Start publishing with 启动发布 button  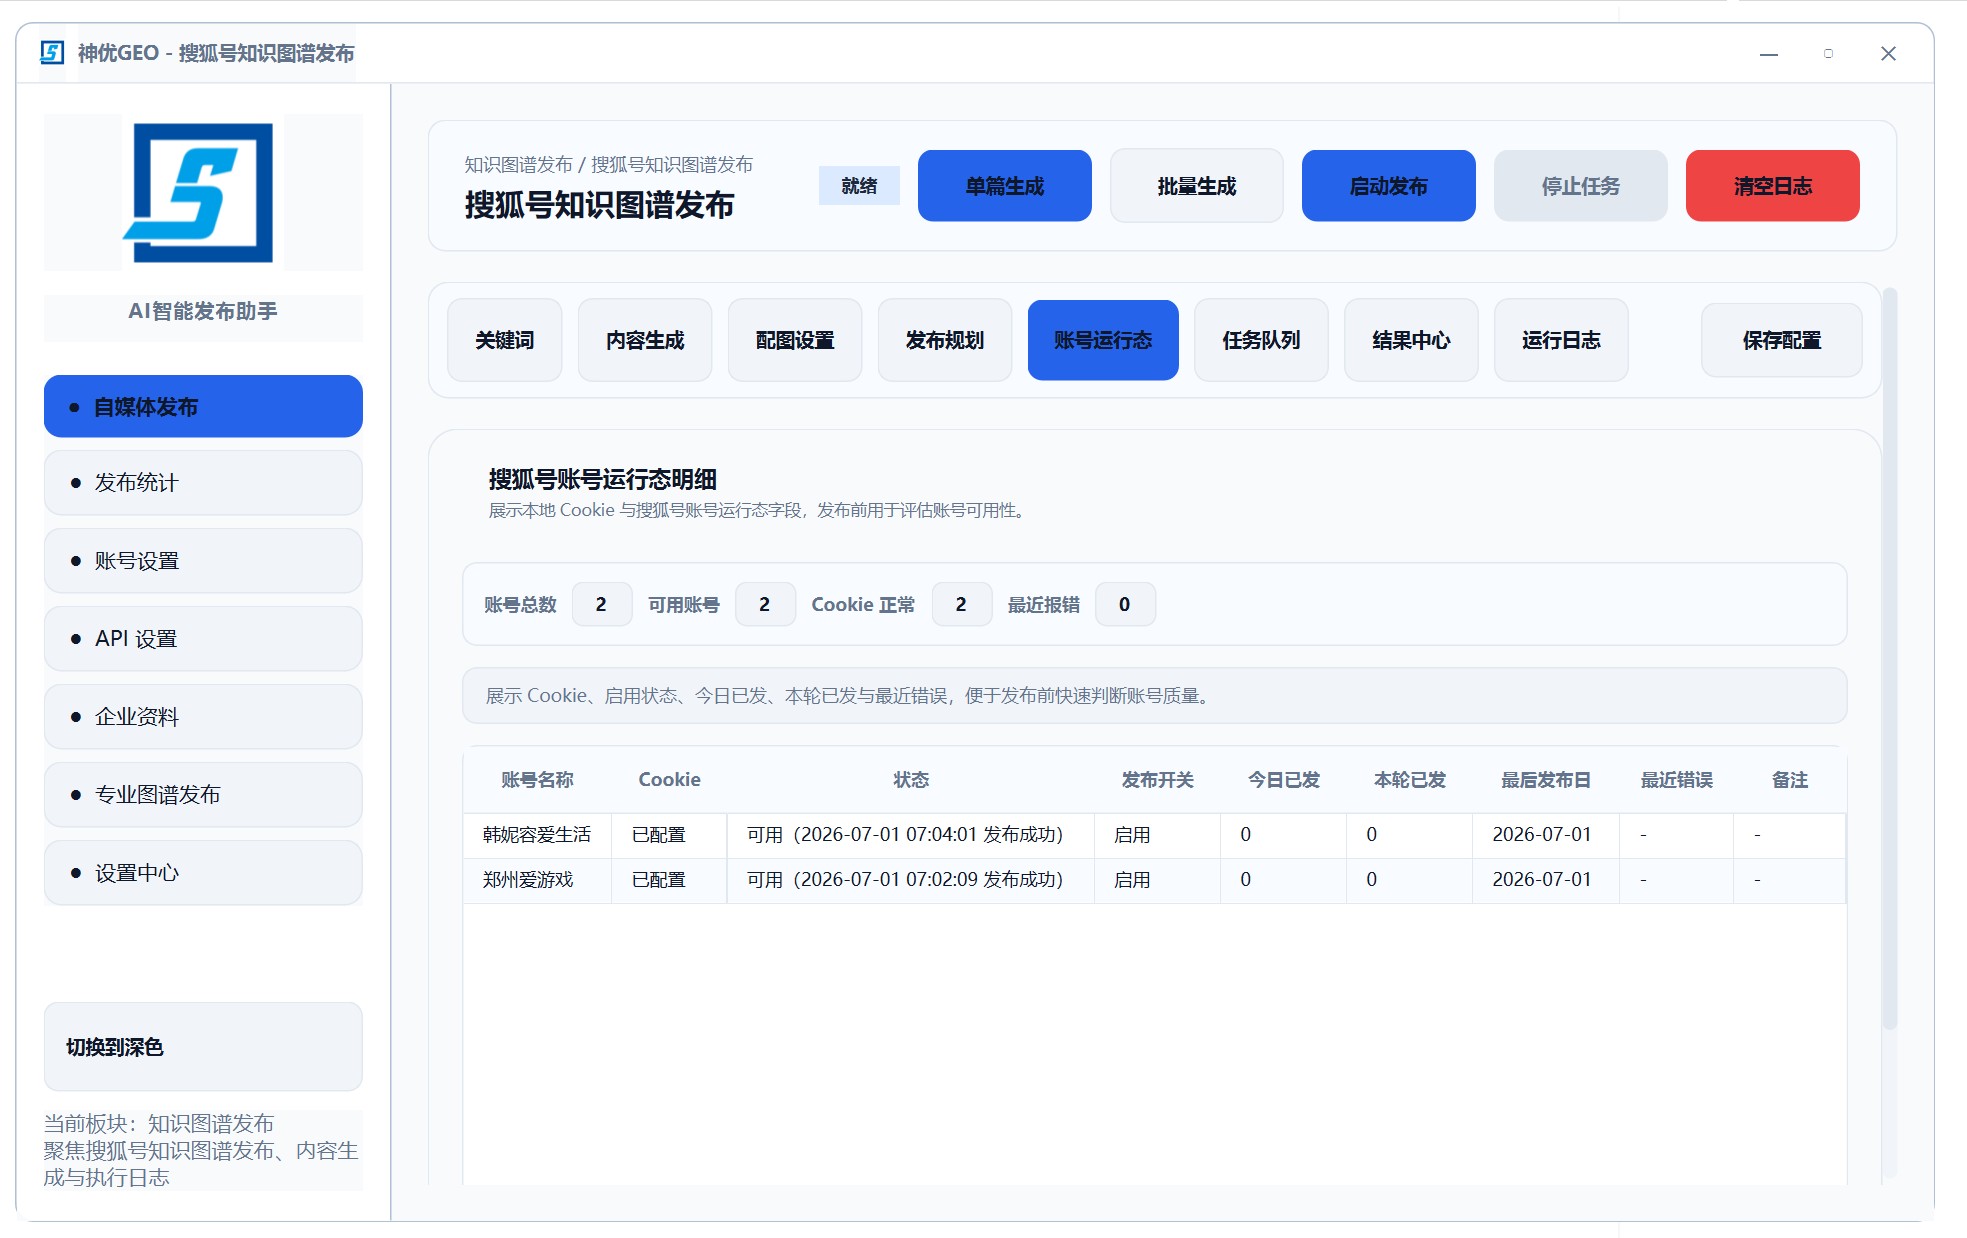tap(1388, 186)
